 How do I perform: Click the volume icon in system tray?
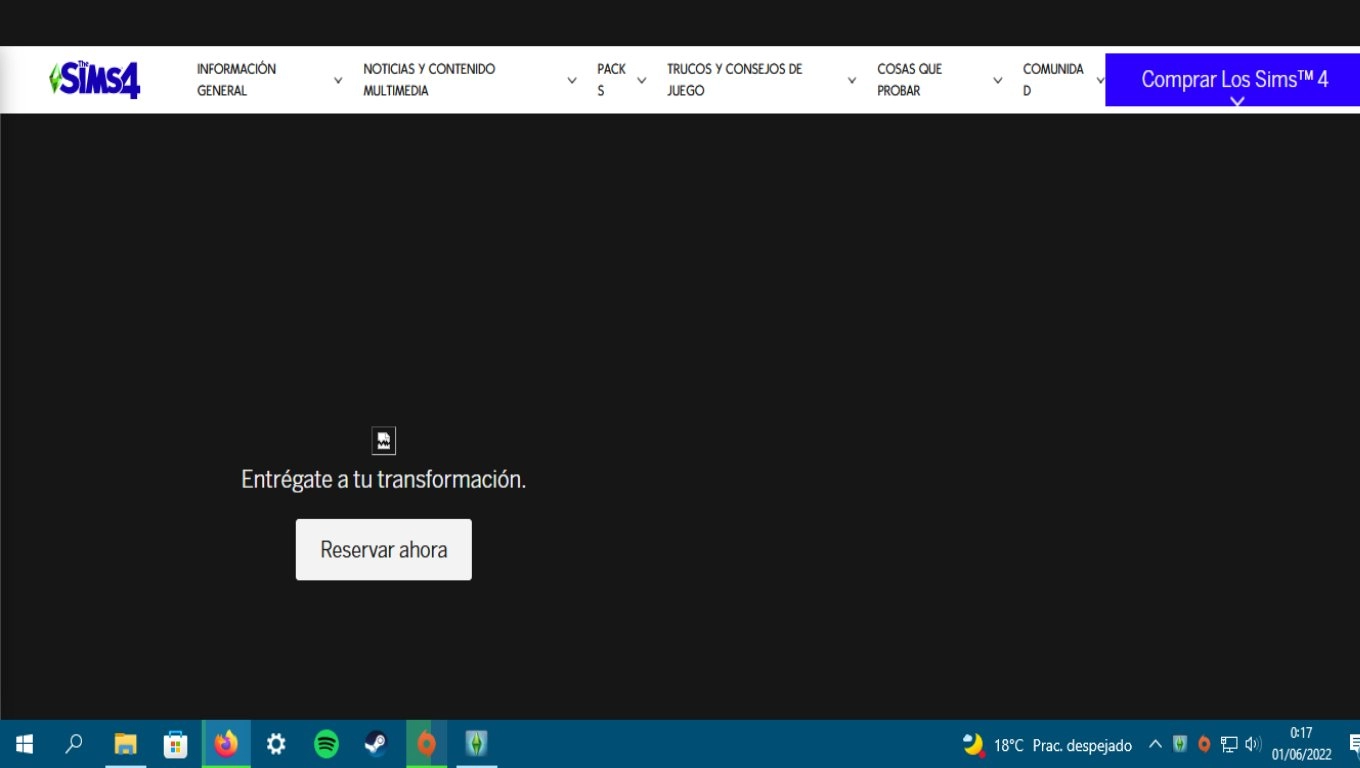tap(1253, 744)
